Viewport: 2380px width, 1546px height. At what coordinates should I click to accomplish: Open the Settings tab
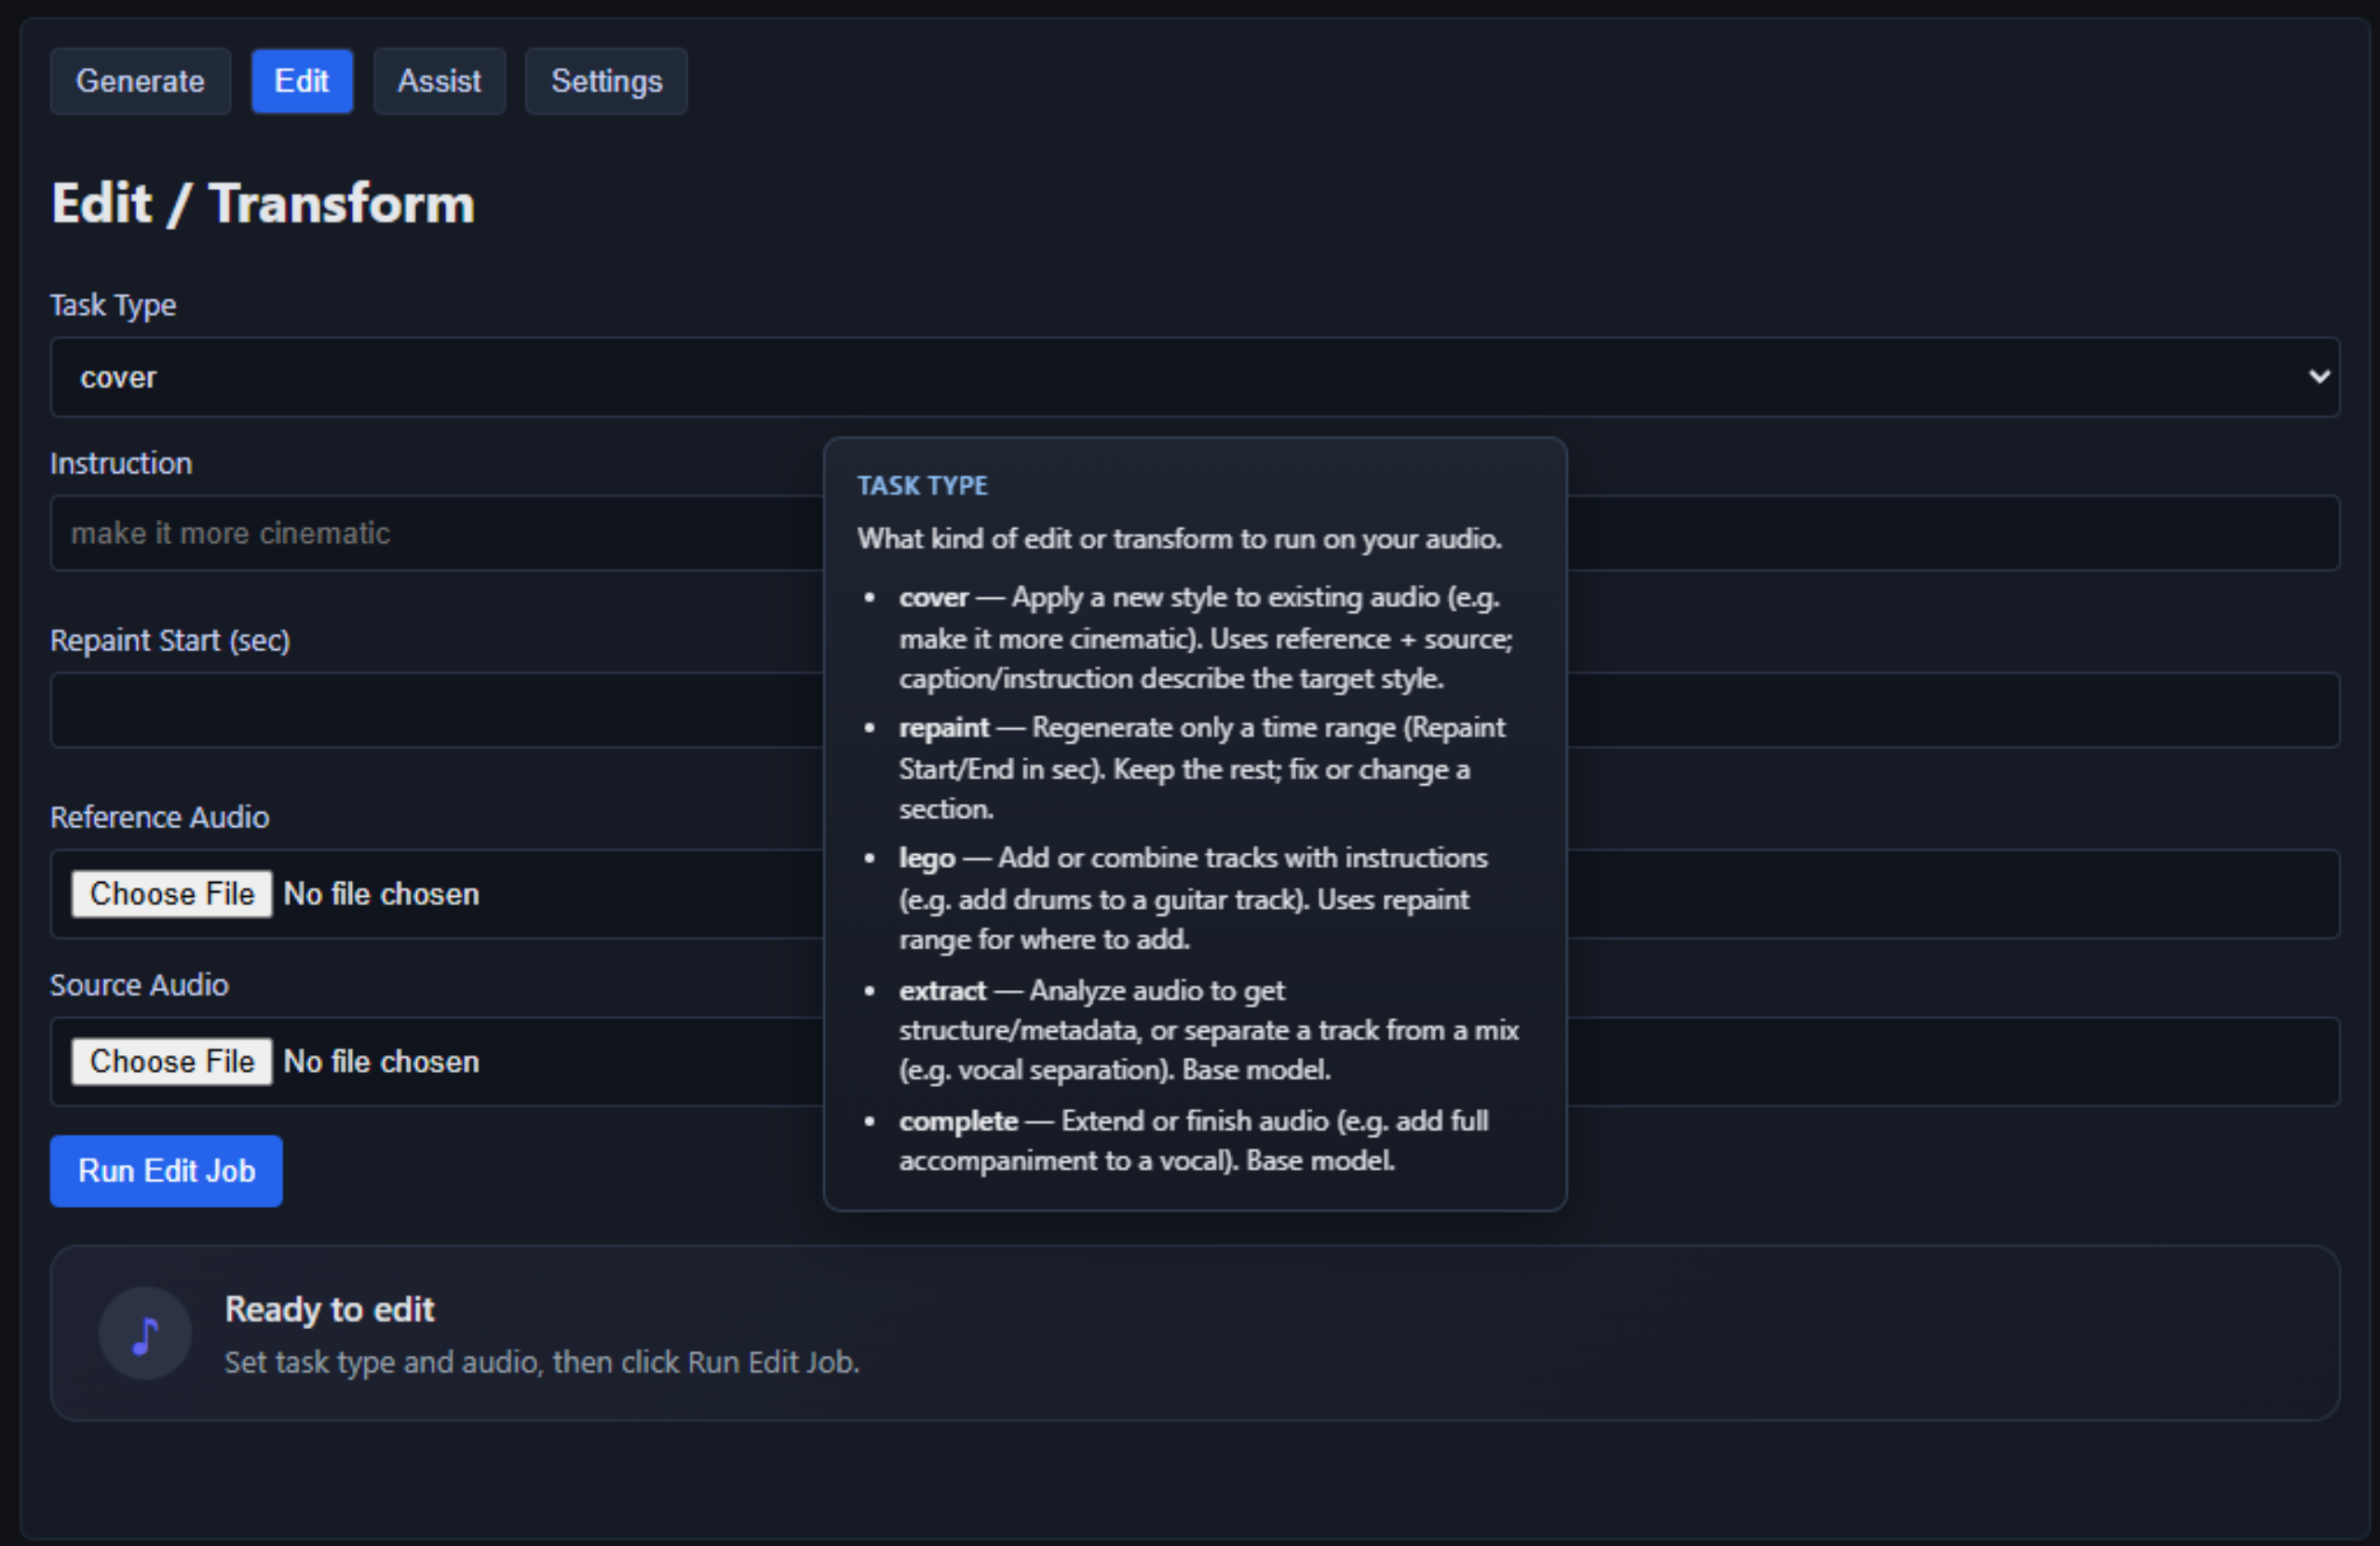point(605,81)
